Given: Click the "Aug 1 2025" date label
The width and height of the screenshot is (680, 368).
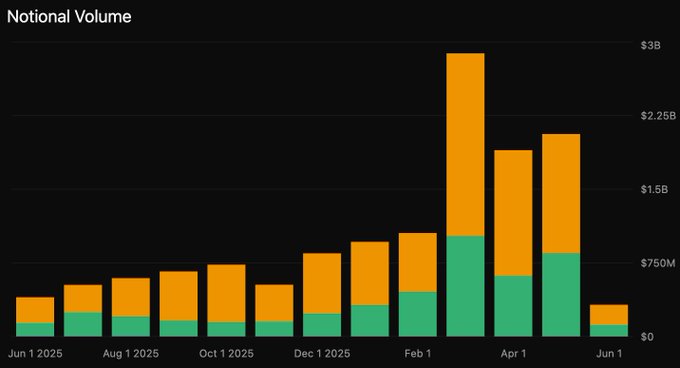Looking at the screenshot, I should (131, 354).
